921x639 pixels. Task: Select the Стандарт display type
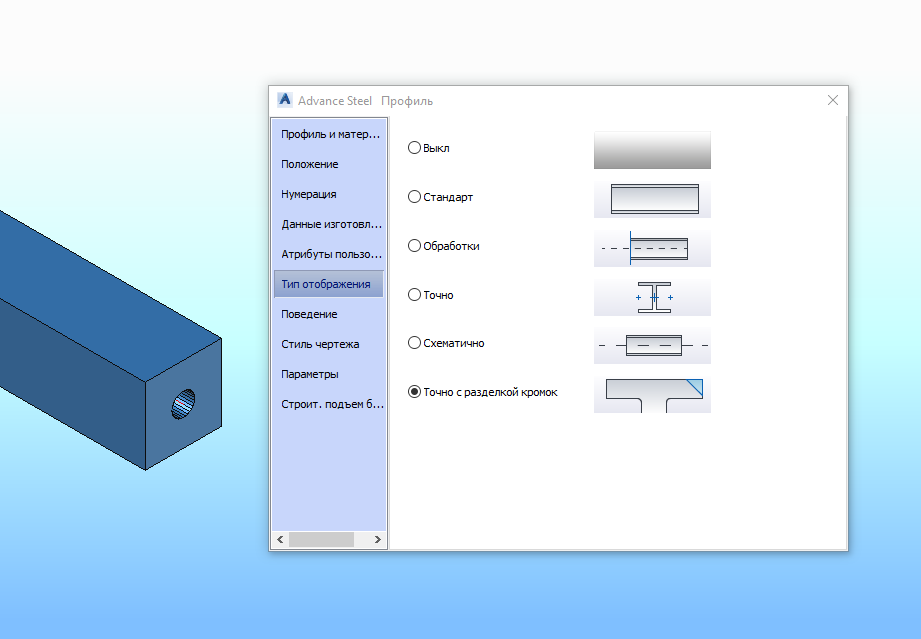pyautogui.click(x=414, y=197)
